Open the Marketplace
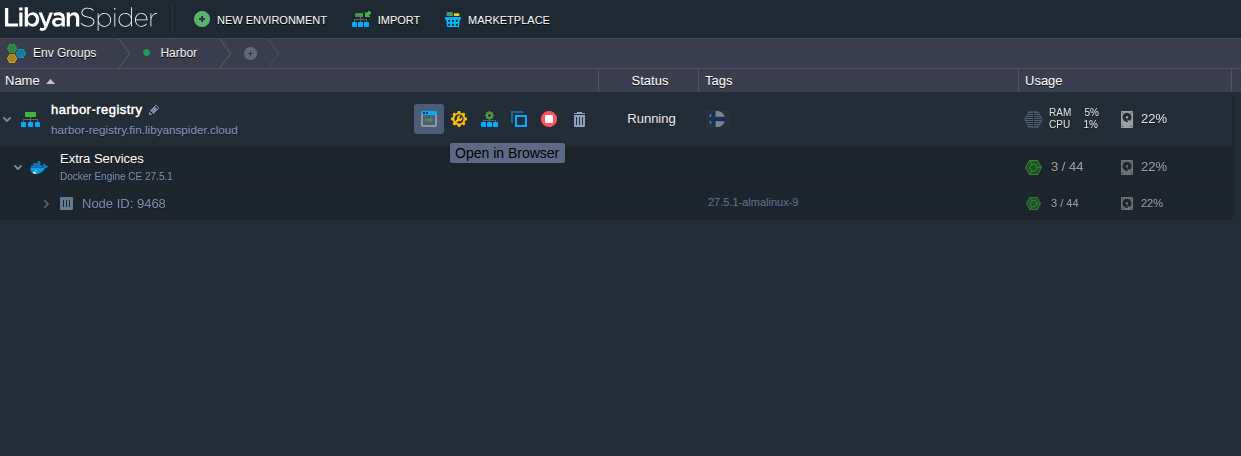1241x456 pixels. point(497,20)
